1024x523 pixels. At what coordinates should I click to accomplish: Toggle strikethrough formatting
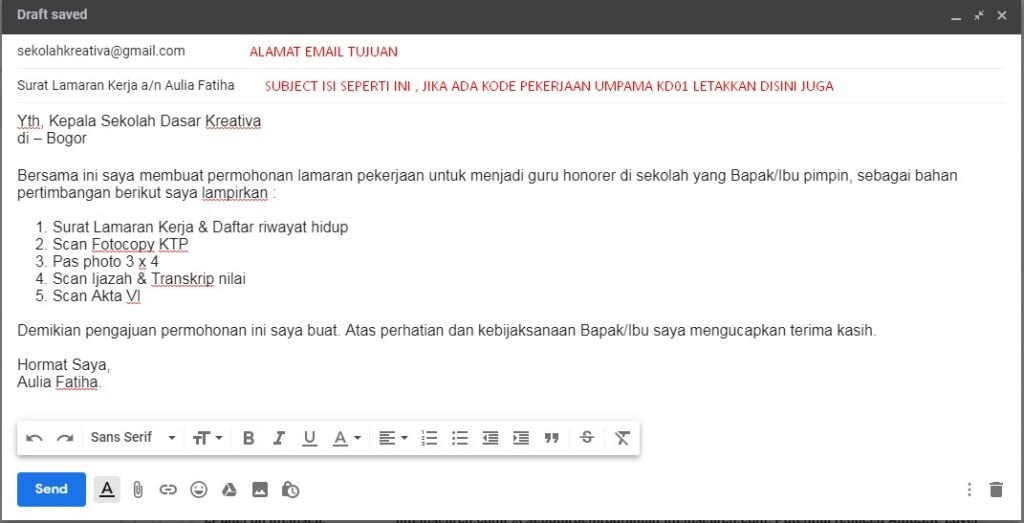587,437
